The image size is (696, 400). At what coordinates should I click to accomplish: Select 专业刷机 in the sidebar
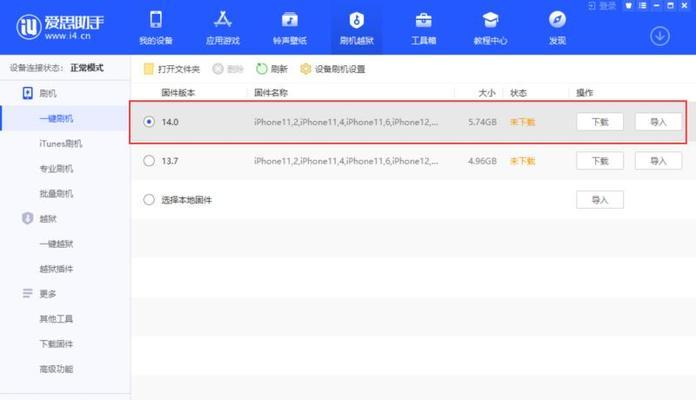(56, 169)
